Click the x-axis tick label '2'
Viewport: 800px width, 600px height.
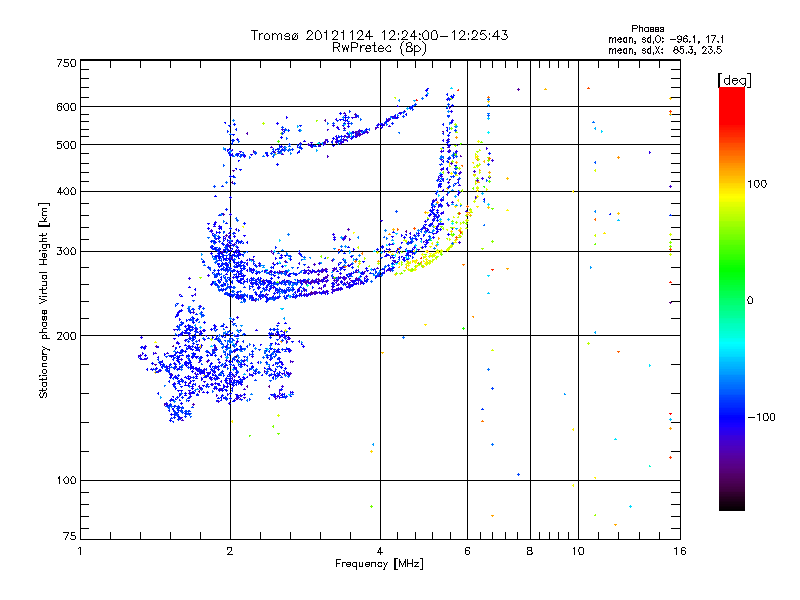point(230,551)
